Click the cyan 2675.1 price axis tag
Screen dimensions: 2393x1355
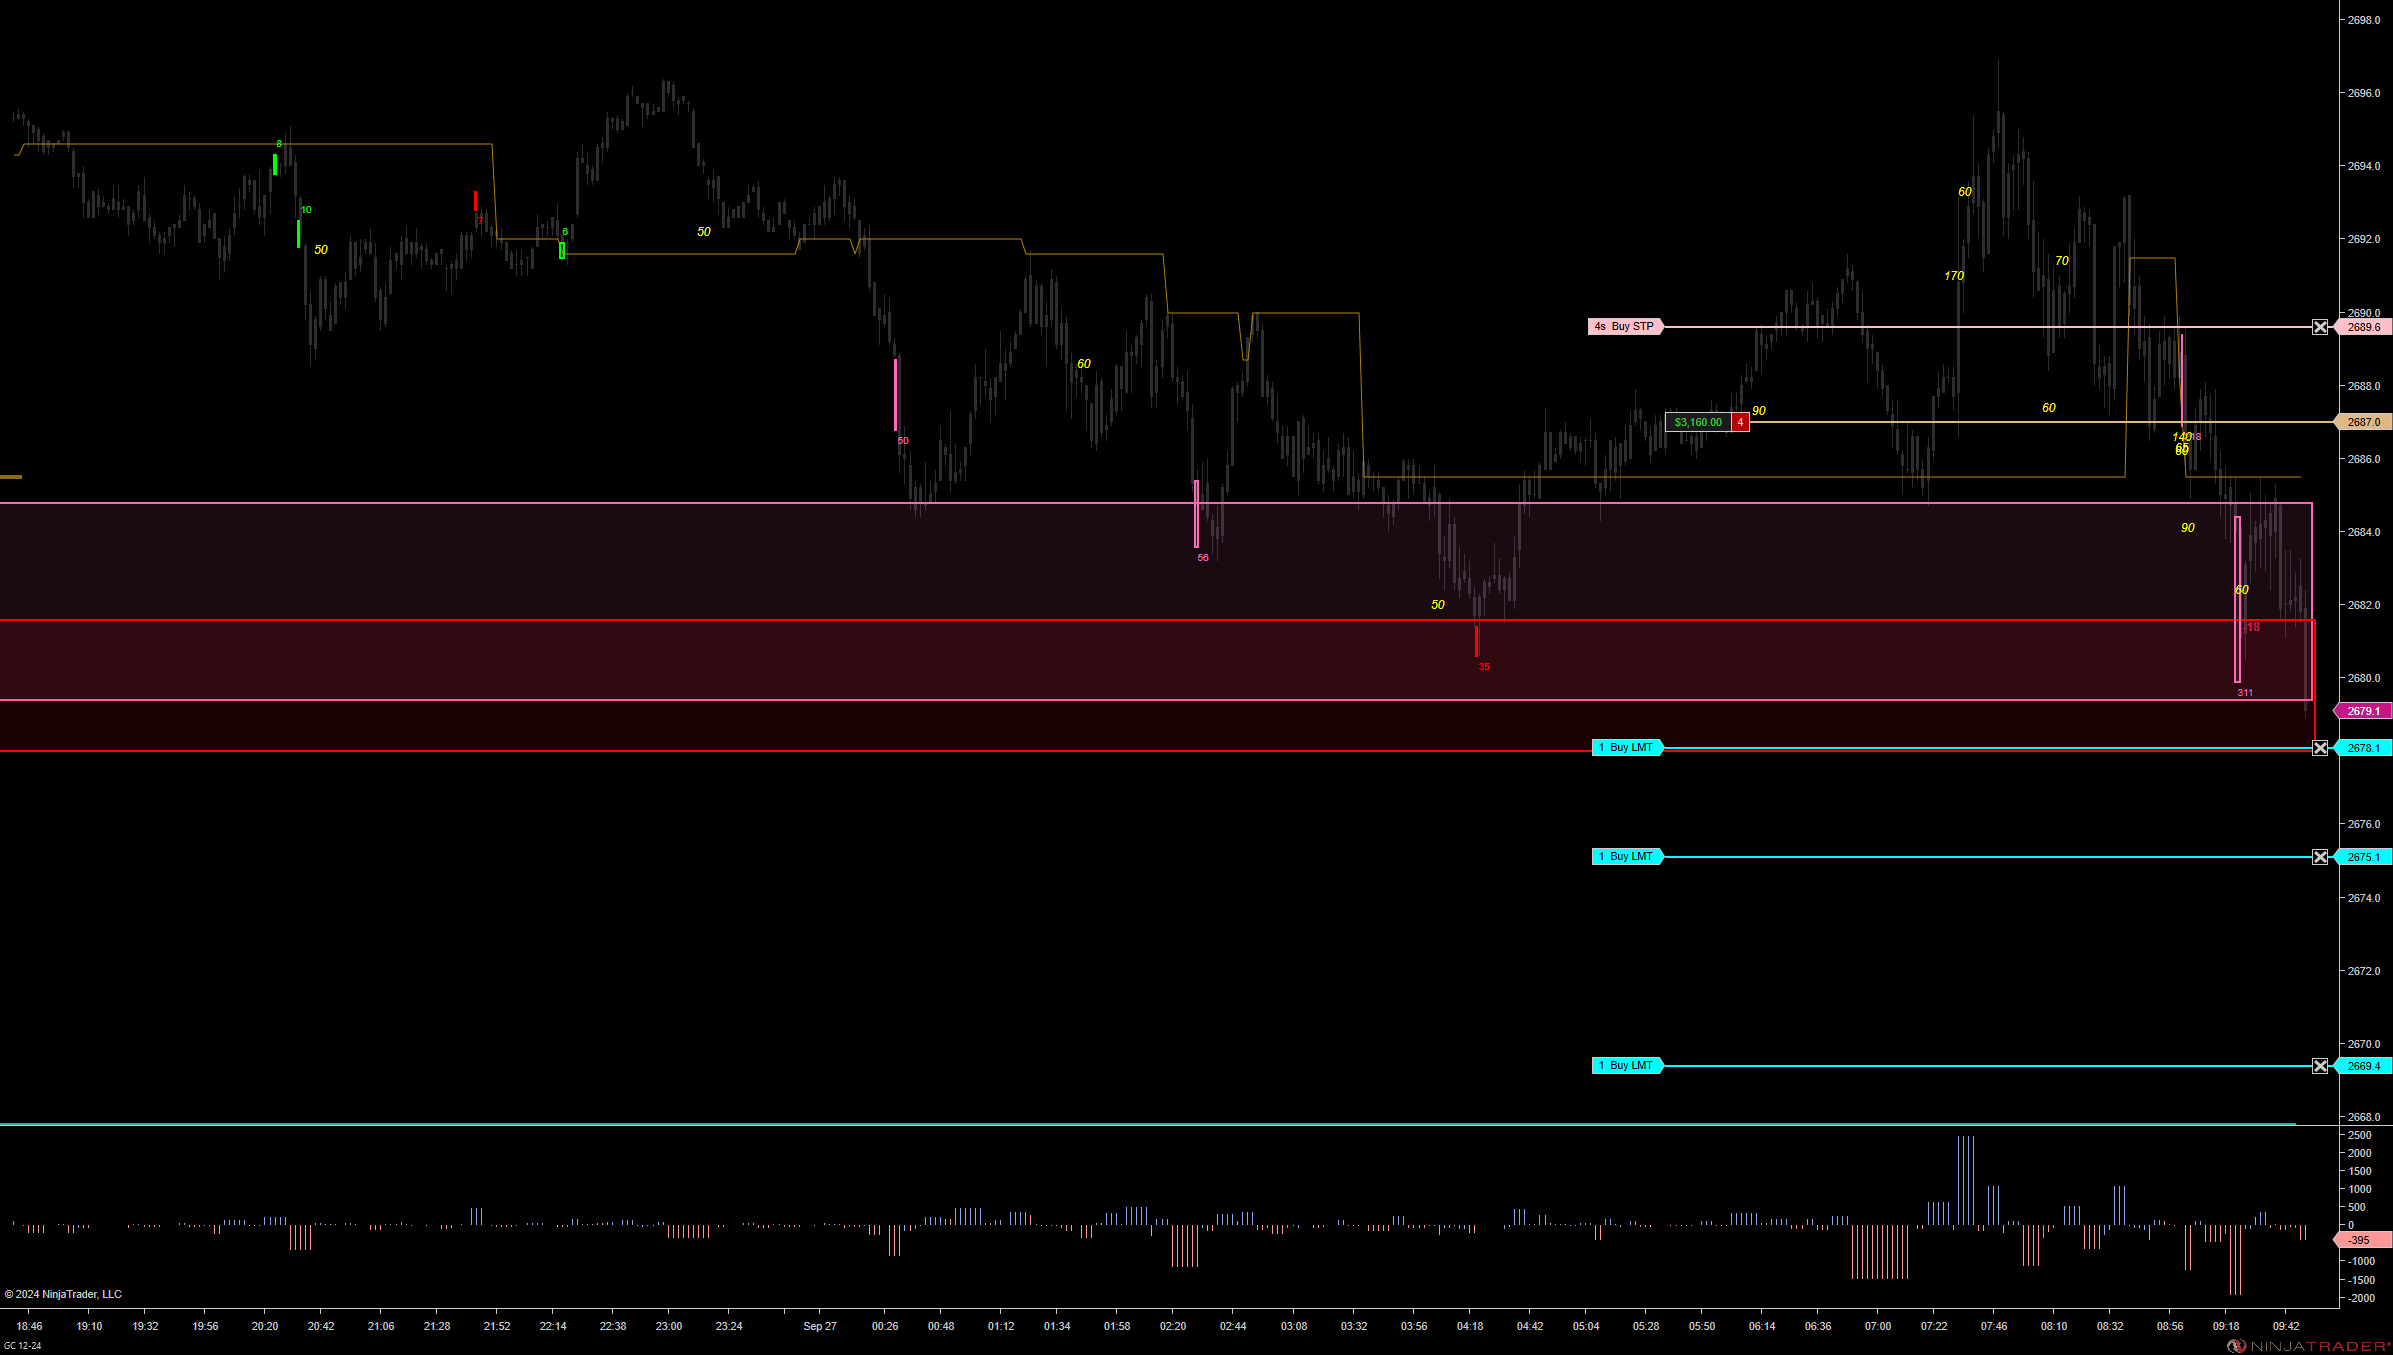point(2363,857)
